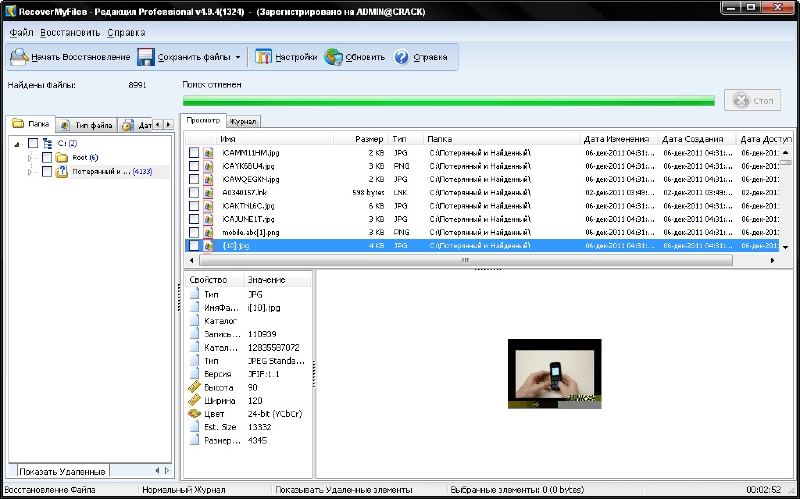This screenshot has height=499, width=800.
Task: Click the Start Recovery printer icon
Action: pos(20,57)
